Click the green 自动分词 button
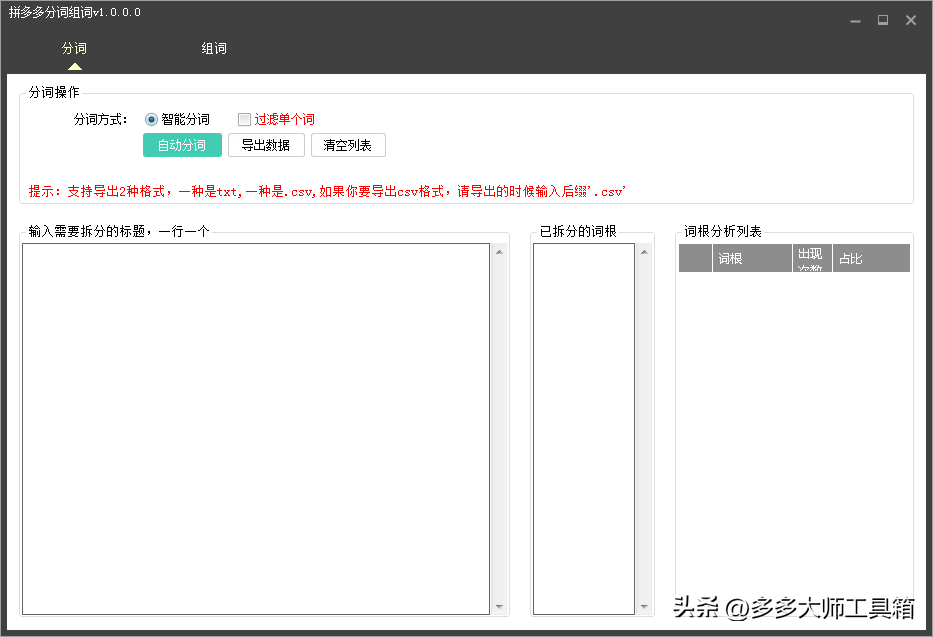Screen dimensions: 933x637 coord(181,144)
